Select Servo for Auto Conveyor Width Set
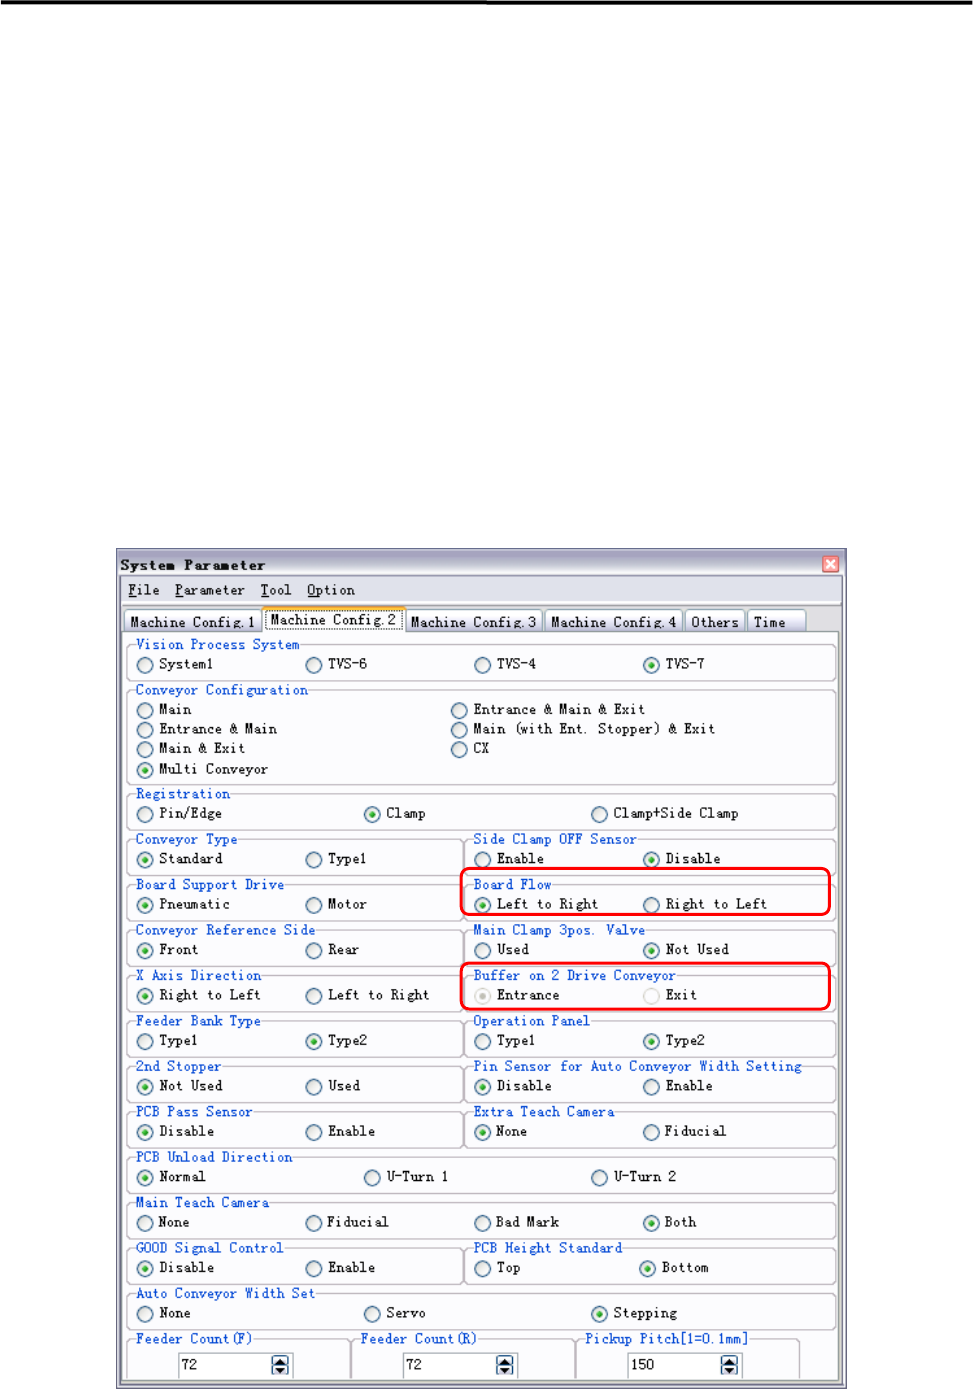 pos(373,1314)
